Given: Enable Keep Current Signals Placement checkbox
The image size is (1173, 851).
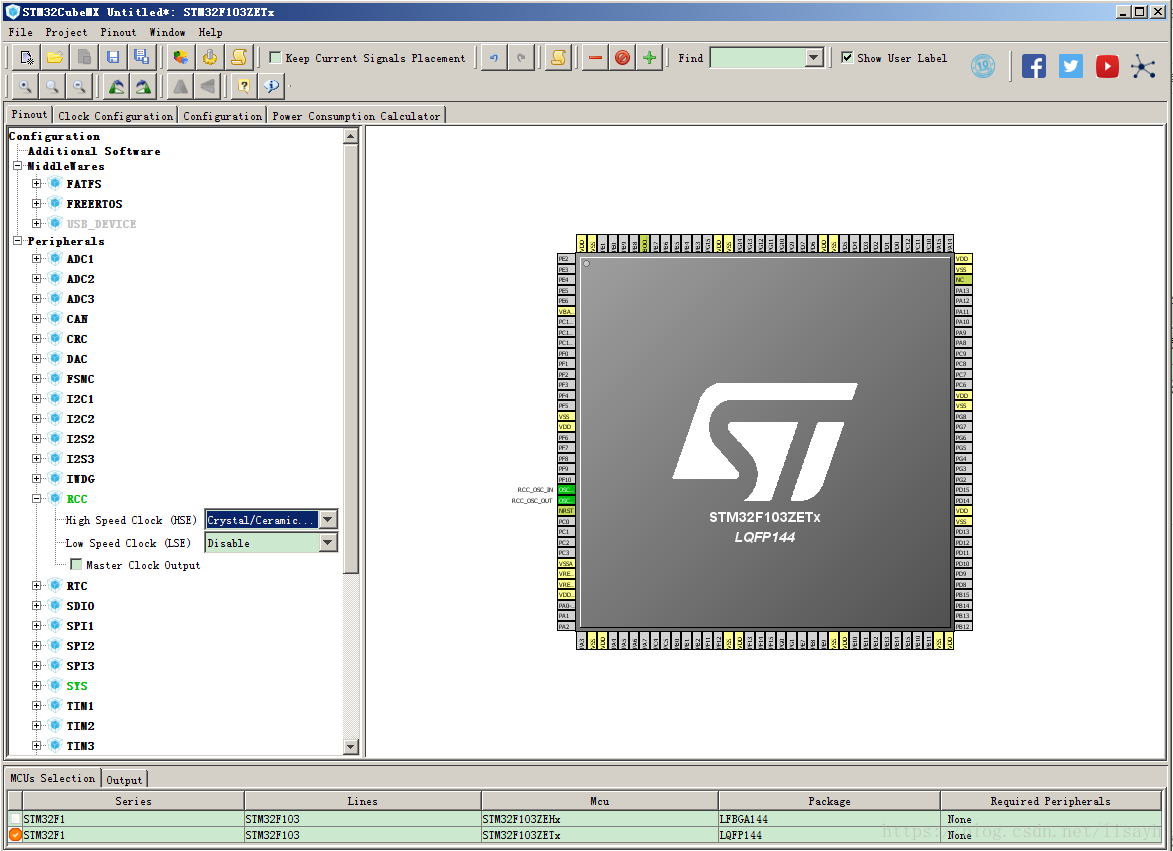Looking at the screenshot, I should [x=275, y=58].
